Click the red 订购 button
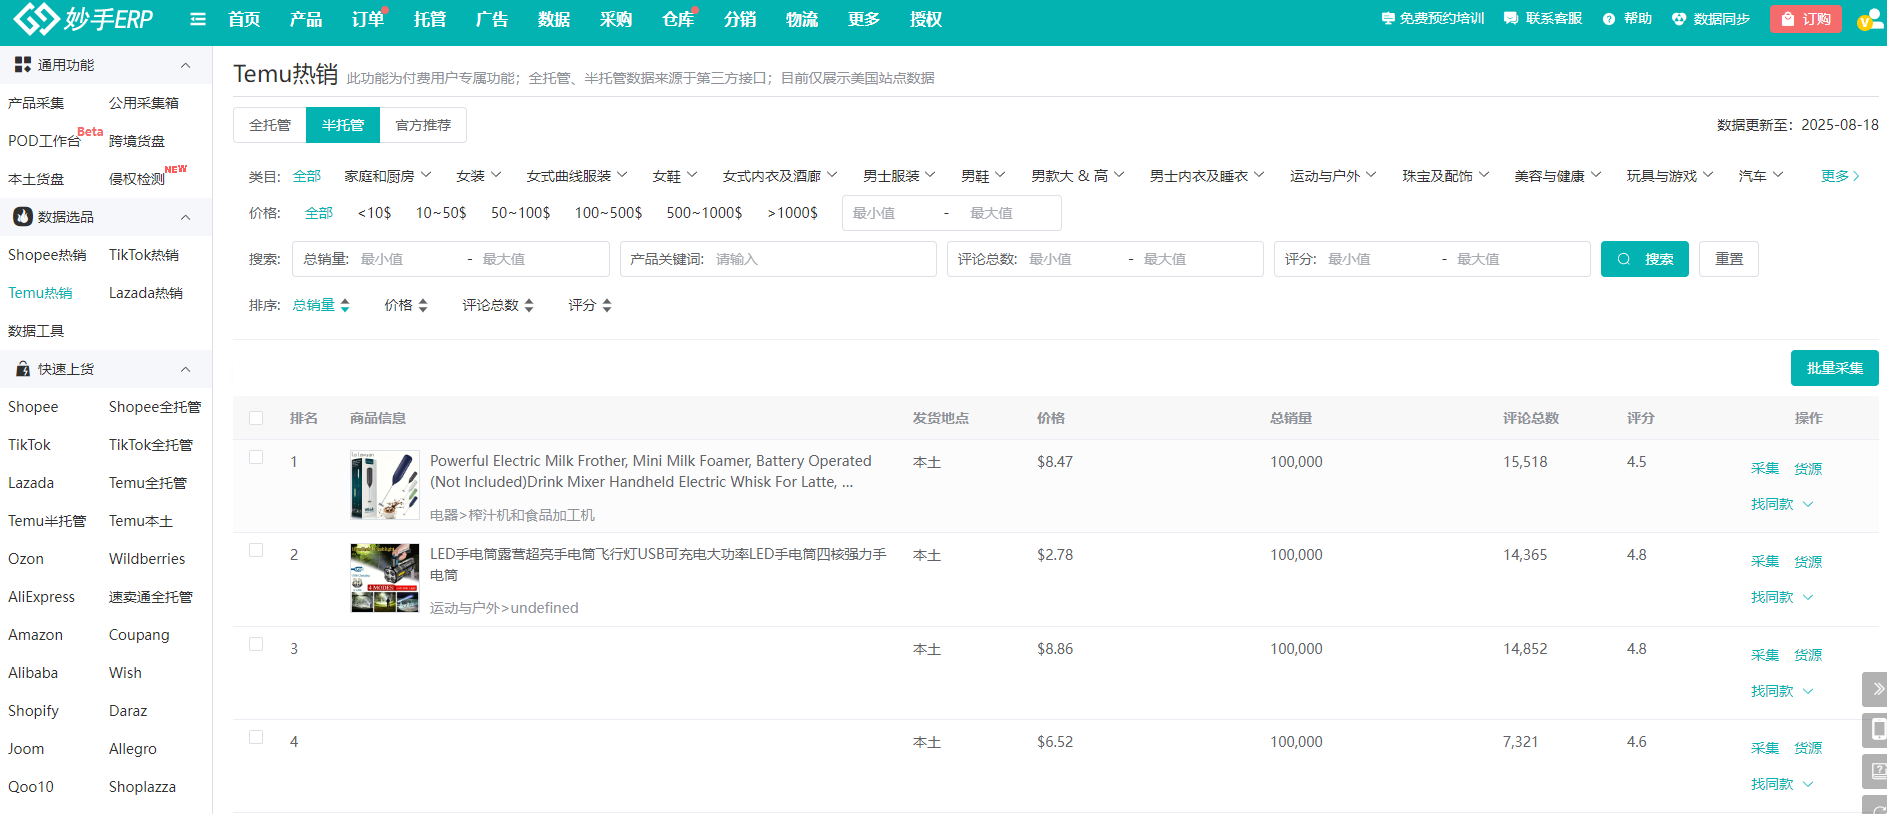 pos(1806,19)
